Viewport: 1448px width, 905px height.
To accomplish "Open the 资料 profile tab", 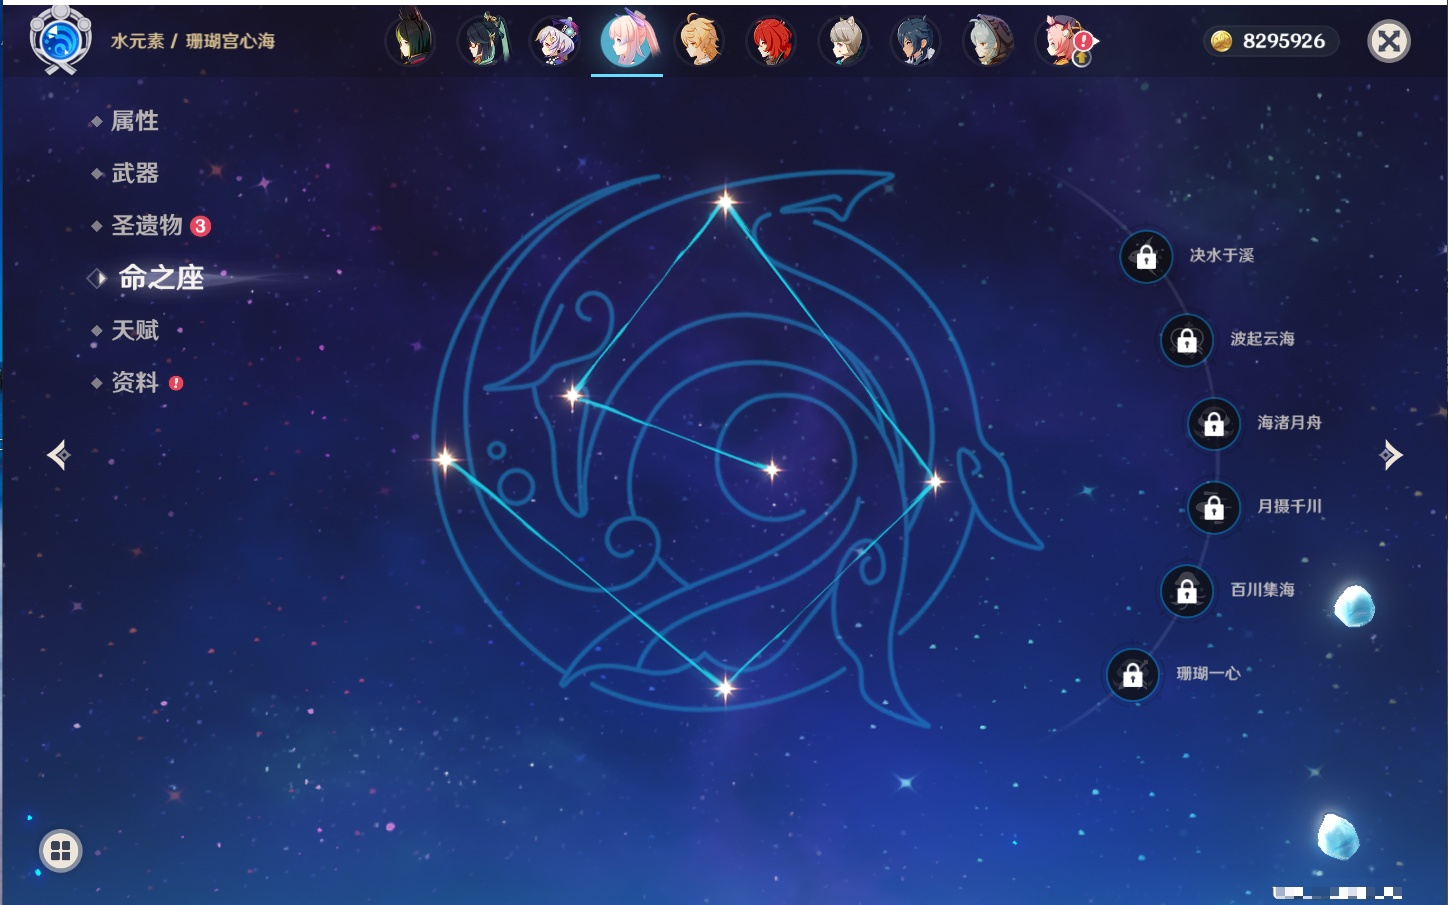I will 137,382.
